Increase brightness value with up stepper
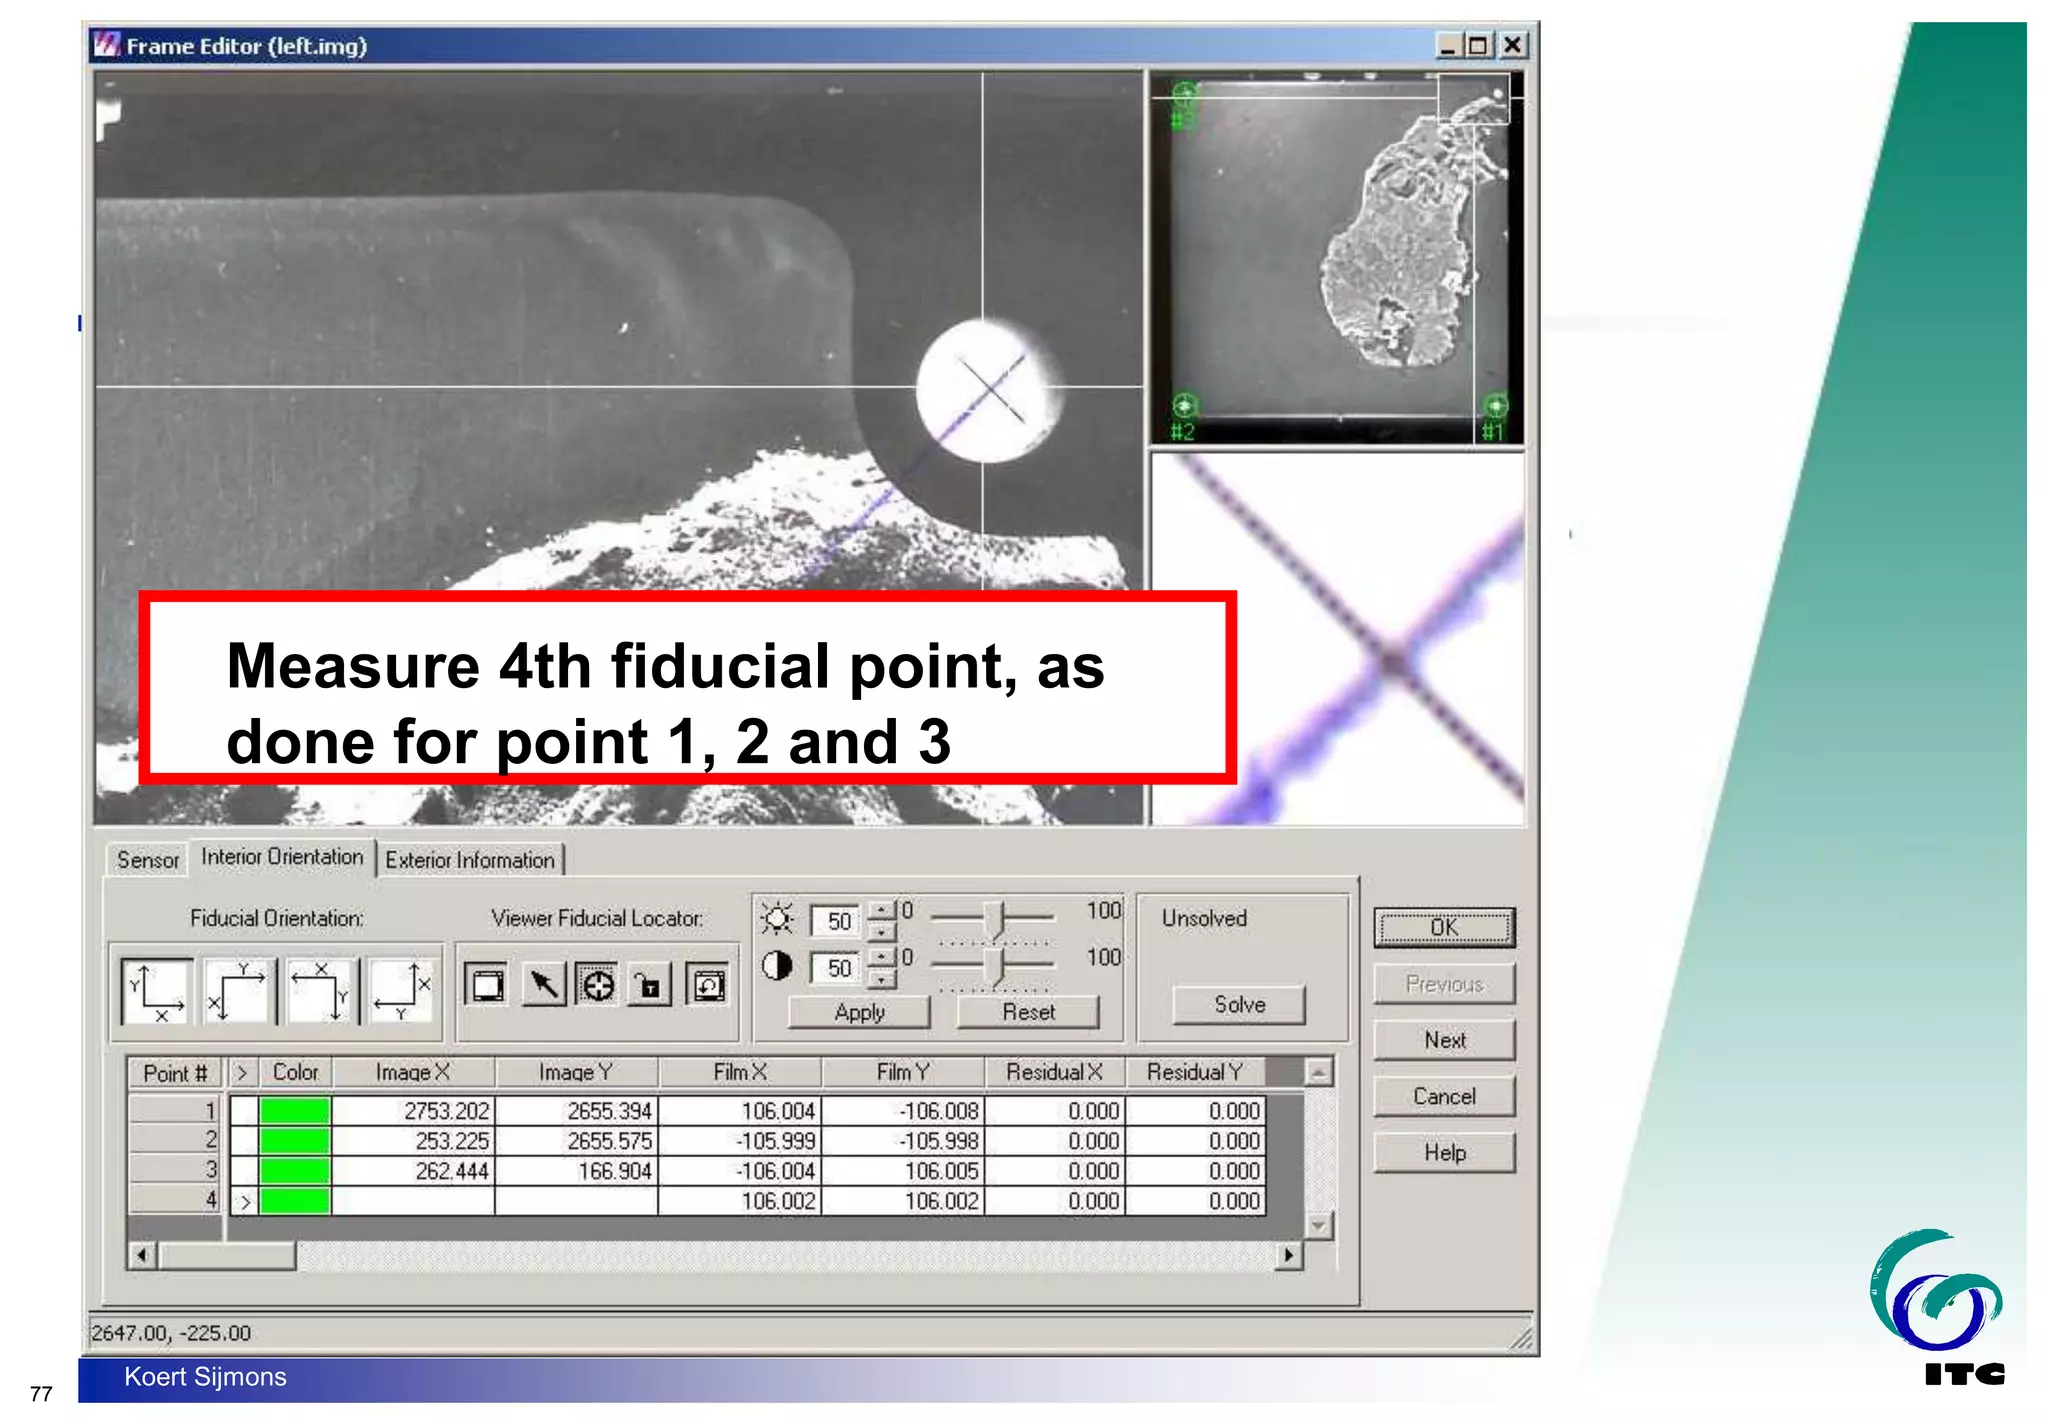 (x=881, y=910)
